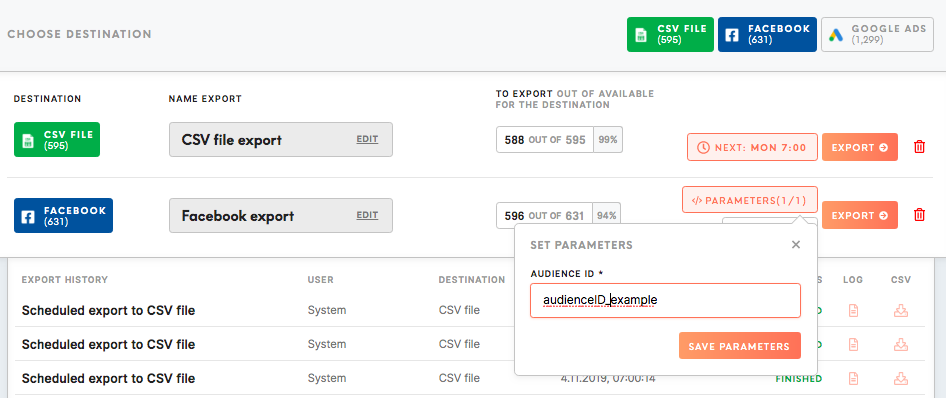Image resolution: width=946 pixels, height=398 pixels.
Task: Click the DESTINATION column header in history
Action: pyautogui.click(x=472, y=280)
